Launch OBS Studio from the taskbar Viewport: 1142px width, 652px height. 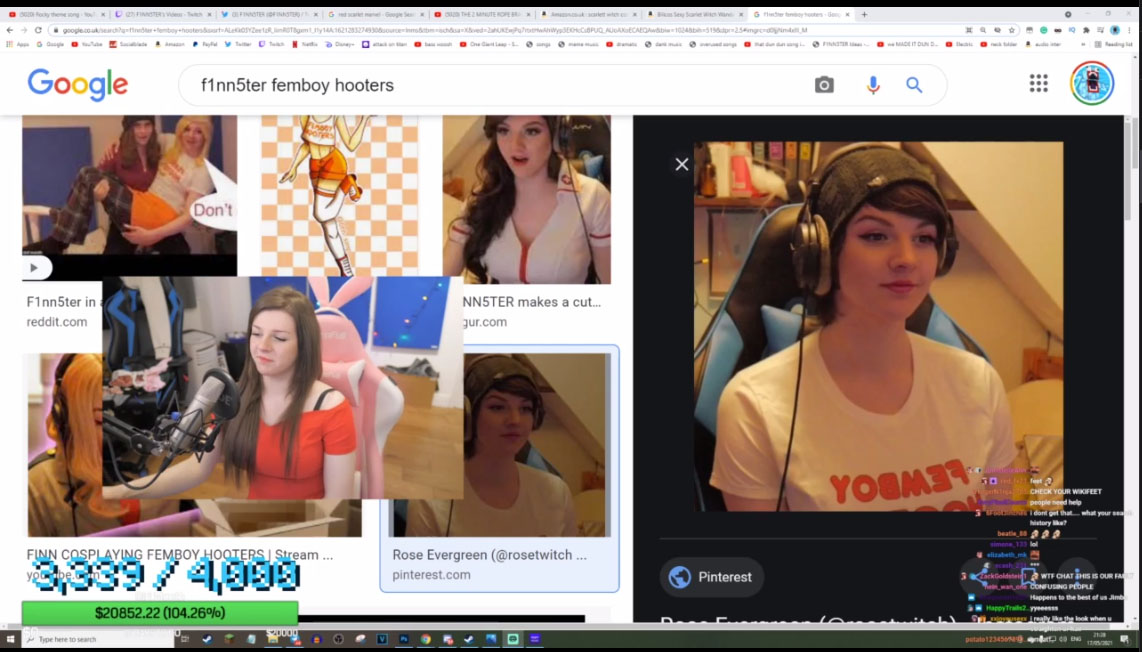338,640
